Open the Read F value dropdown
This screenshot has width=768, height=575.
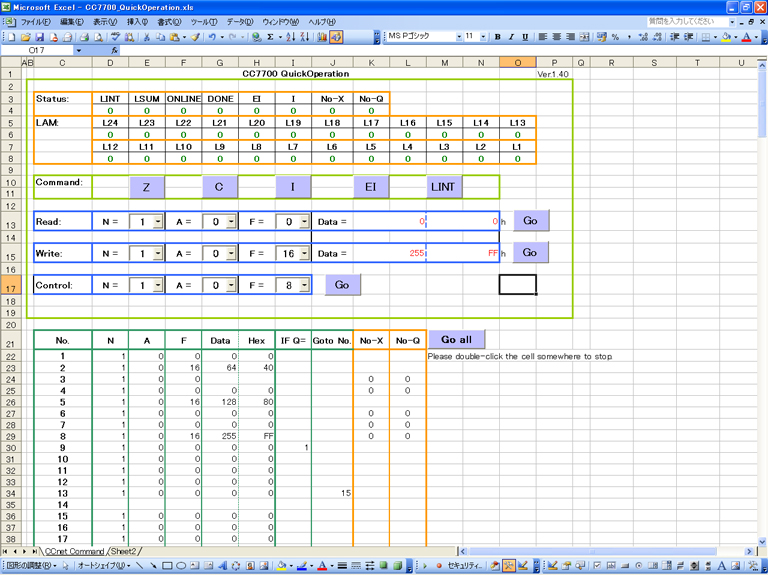[x=304, y=222]
